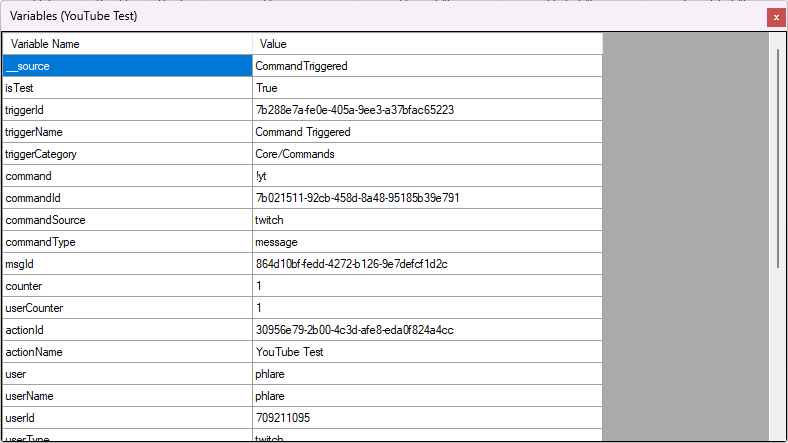Select the commandType message value cell
Screen dimensions: 788x443
pos(427,242)
